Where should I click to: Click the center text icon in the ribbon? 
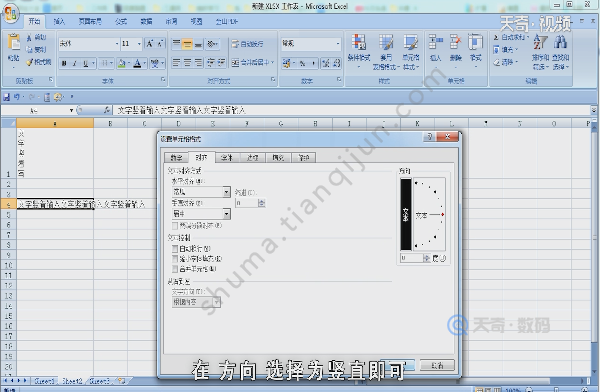point(187,62)
